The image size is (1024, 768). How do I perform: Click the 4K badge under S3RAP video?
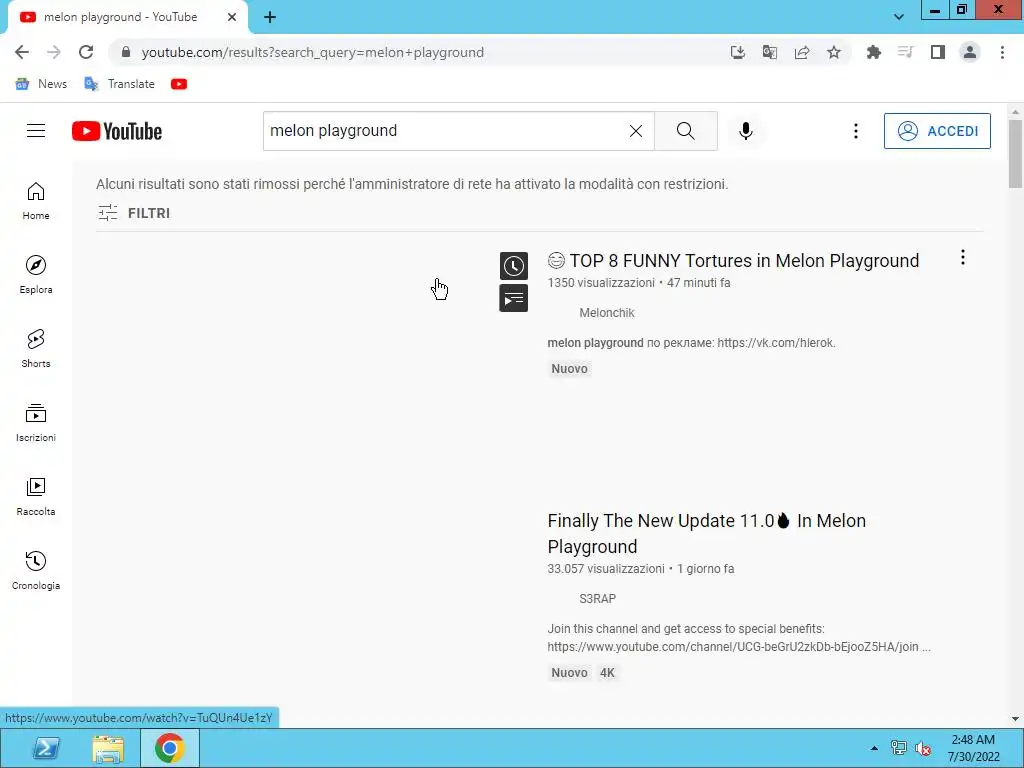tap(607, 673)
